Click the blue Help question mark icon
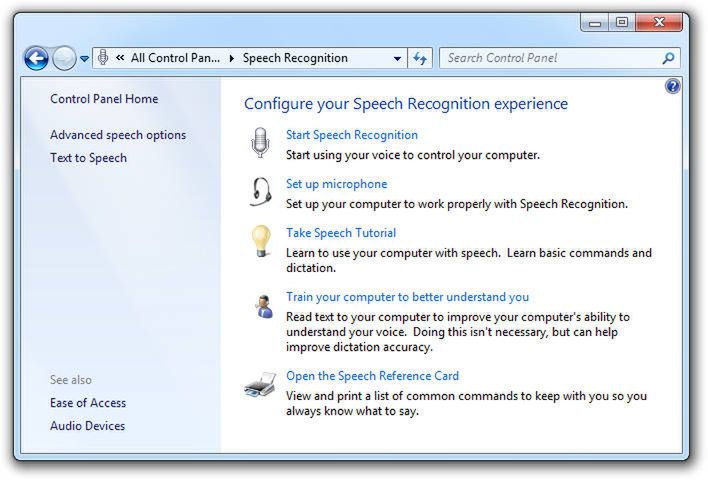The width and height of the screenshot is (708, 480). (672, 86)
